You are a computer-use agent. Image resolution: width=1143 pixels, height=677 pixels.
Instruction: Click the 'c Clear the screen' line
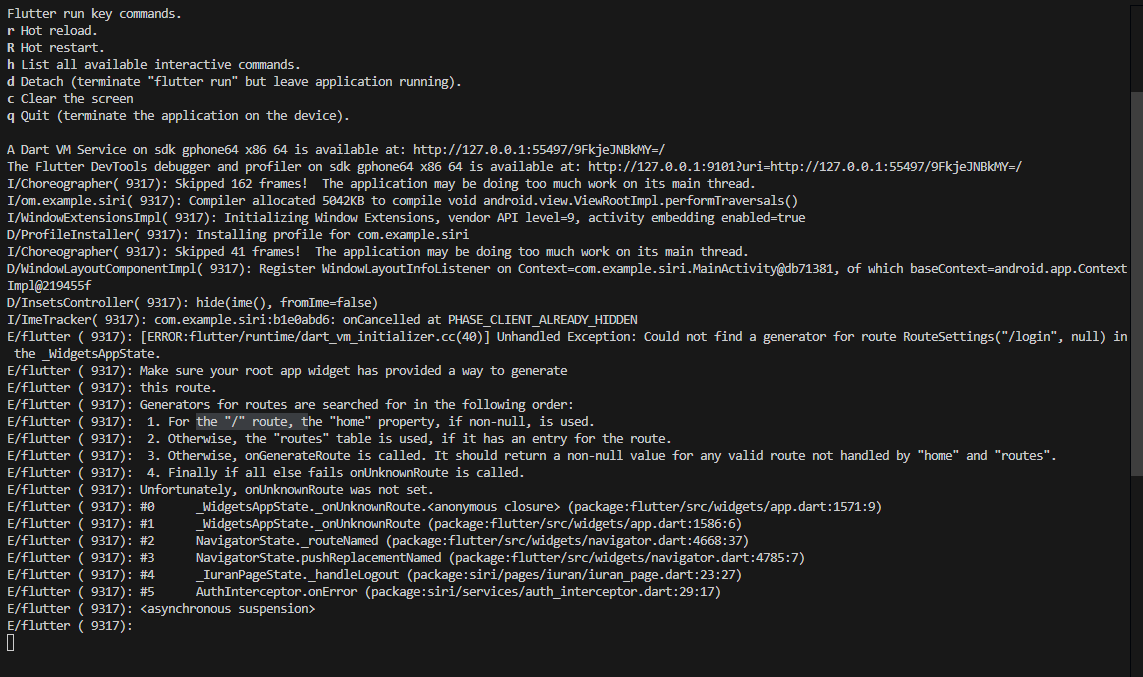tap(70, 98)
